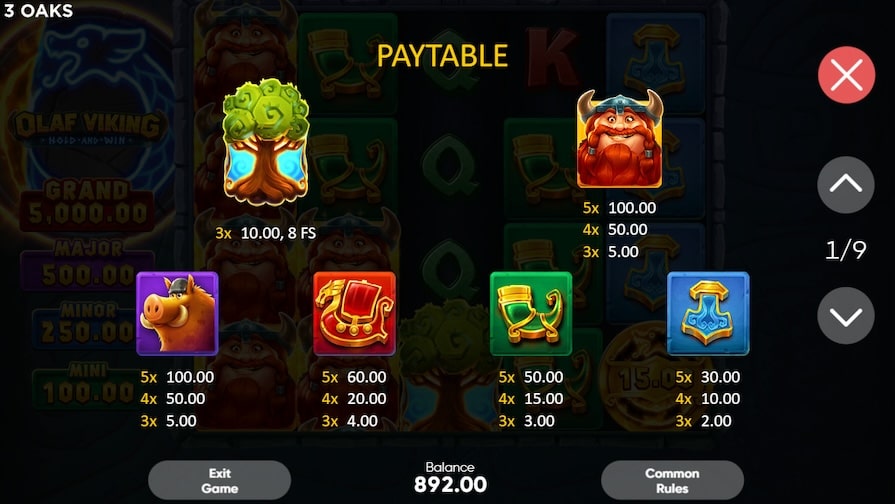Click the green tree scatter symbol
The width and height of the screenshot is (895, 504).
coord(265,142)
